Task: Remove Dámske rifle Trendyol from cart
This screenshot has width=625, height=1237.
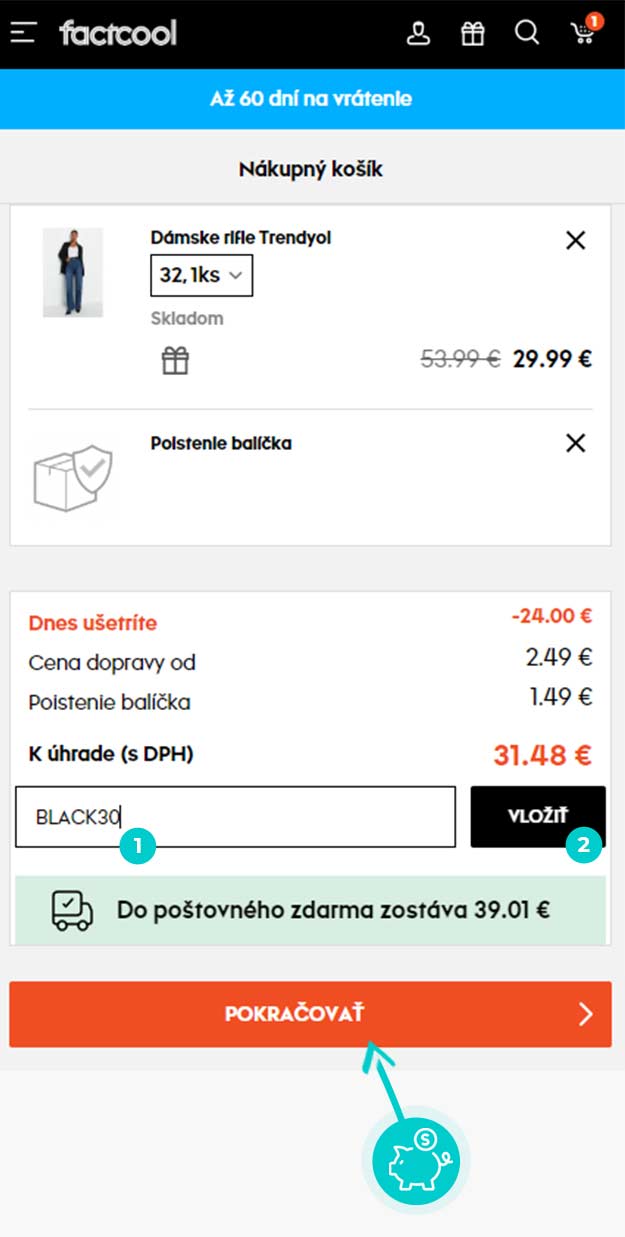Action: 575,240
